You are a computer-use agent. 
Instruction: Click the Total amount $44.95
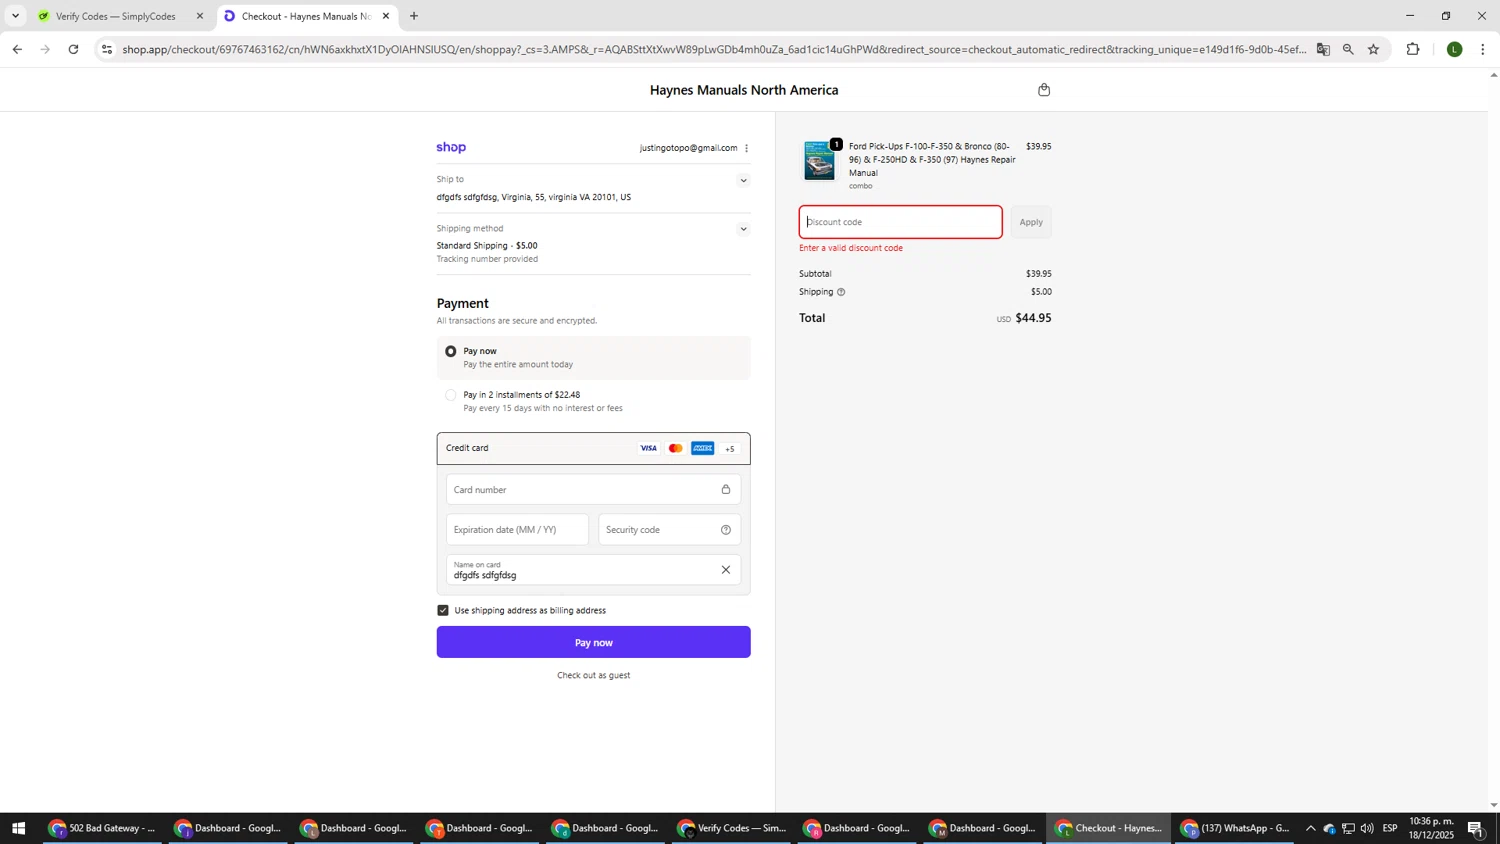(1033, 318)
